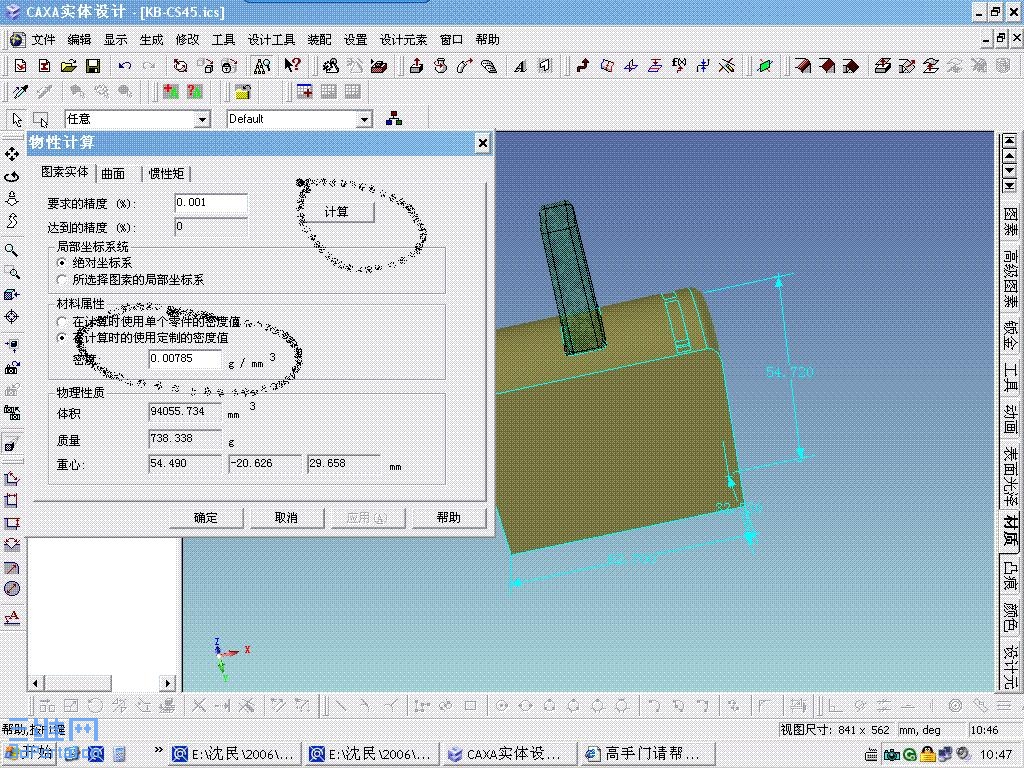The width and height of the screenshot is (1024, 768).
Task: Choose 使用单个零件的密度值 radio option
Action: tap(61, 321)
